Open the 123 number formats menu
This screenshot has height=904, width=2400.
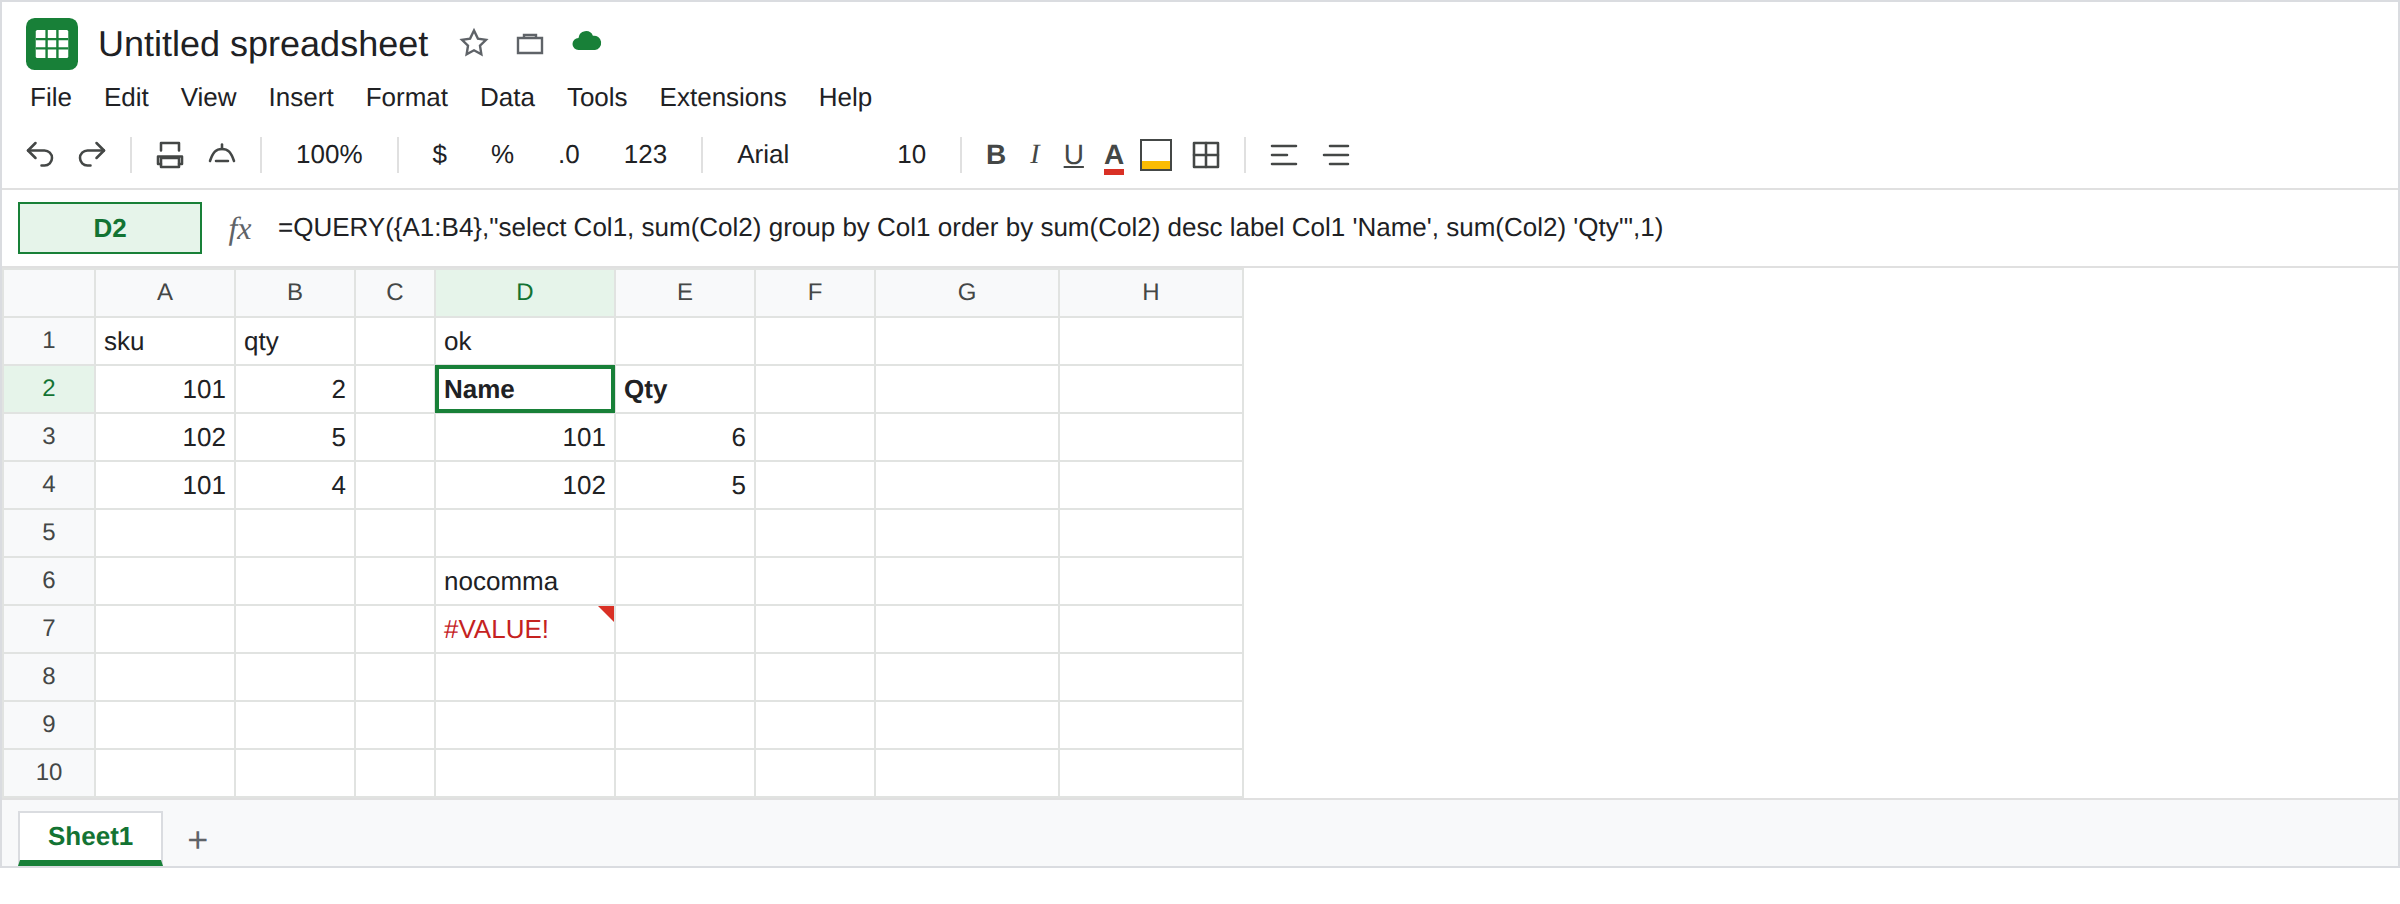tap(645, 155)
